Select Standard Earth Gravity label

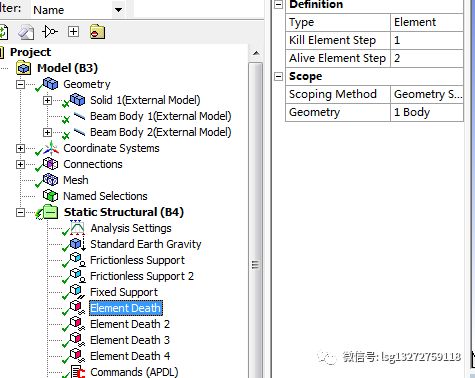pos(146,244)
